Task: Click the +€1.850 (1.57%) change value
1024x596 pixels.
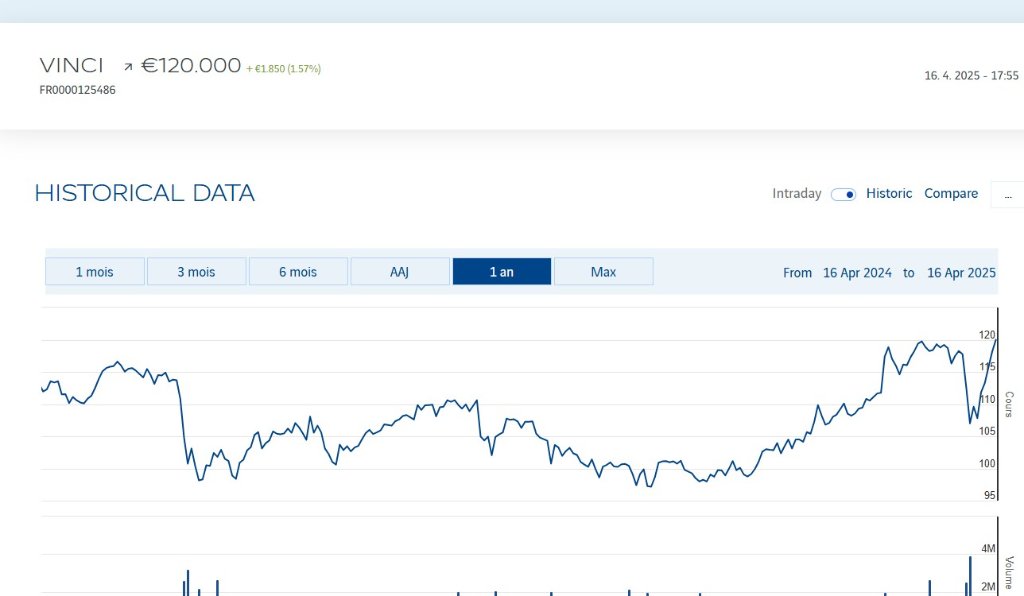Action: pyautogui.click(x=283, y=69)
